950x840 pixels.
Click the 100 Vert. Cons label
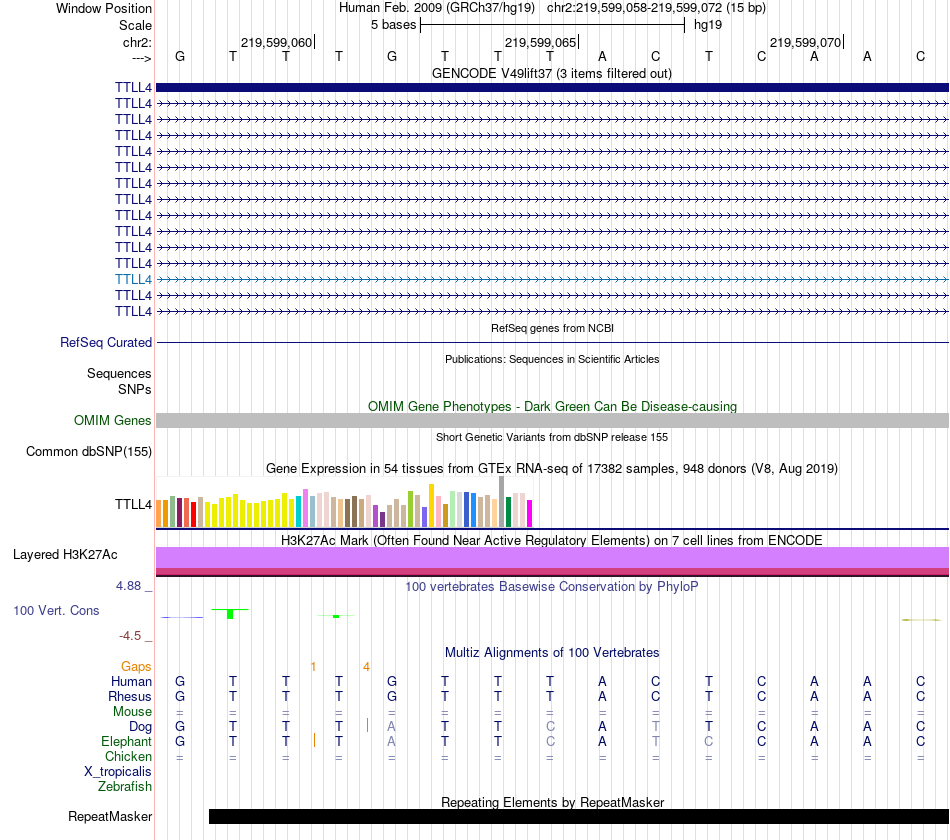tap(56, 610)
